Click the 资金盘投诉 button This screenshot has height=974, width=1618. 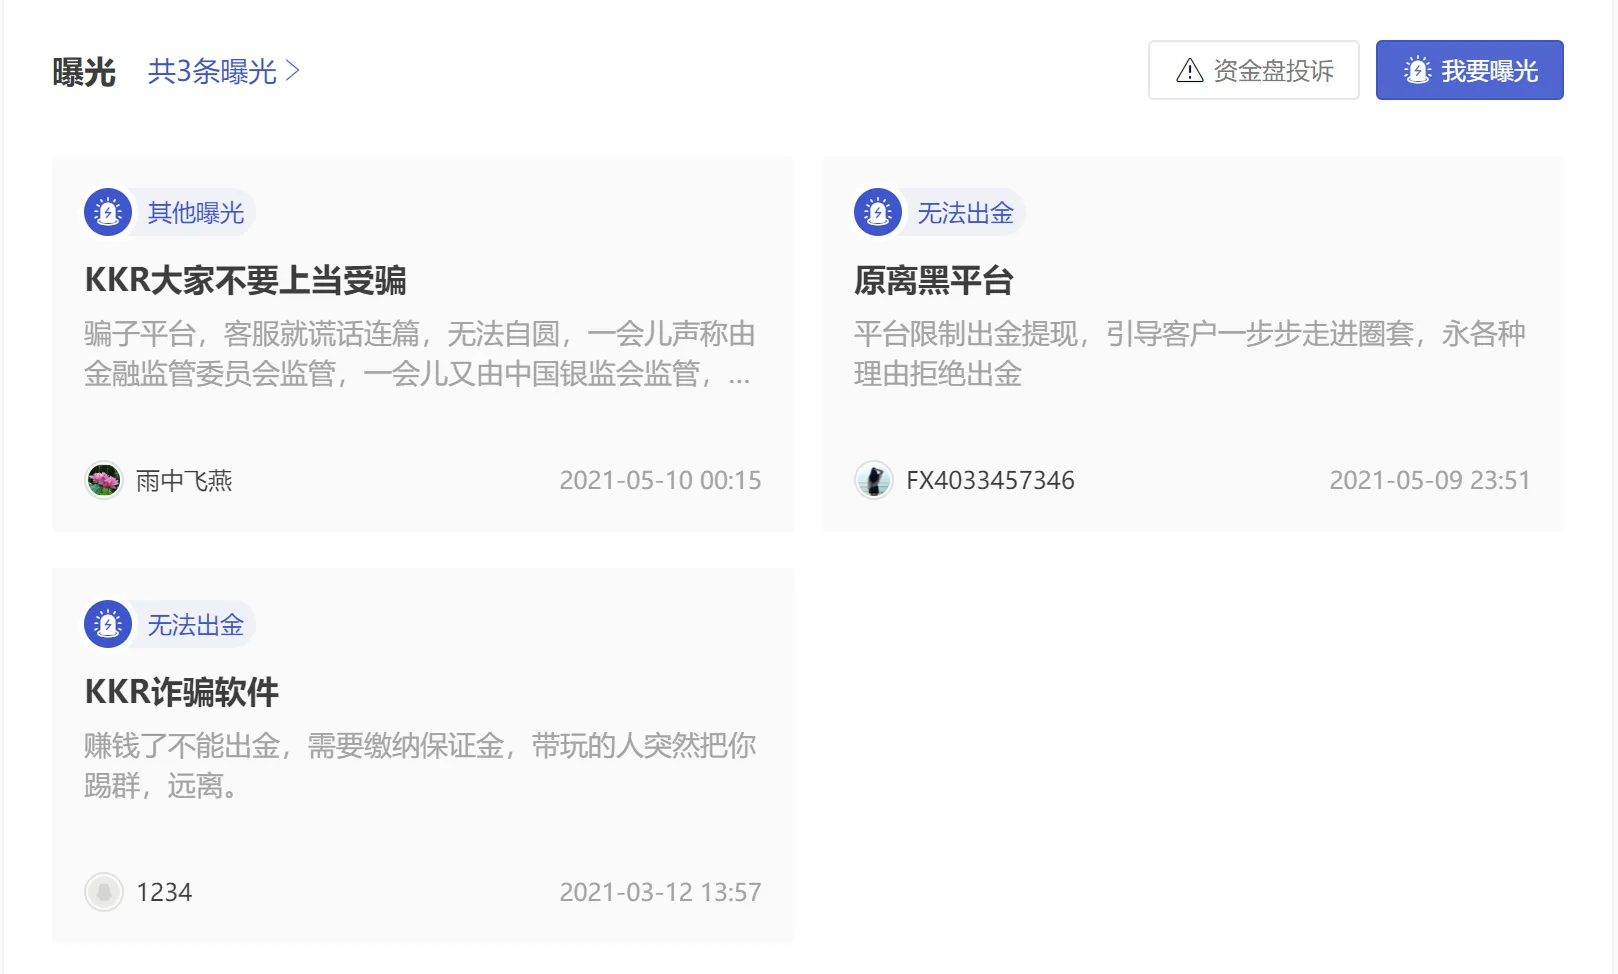pos(1254,70)
